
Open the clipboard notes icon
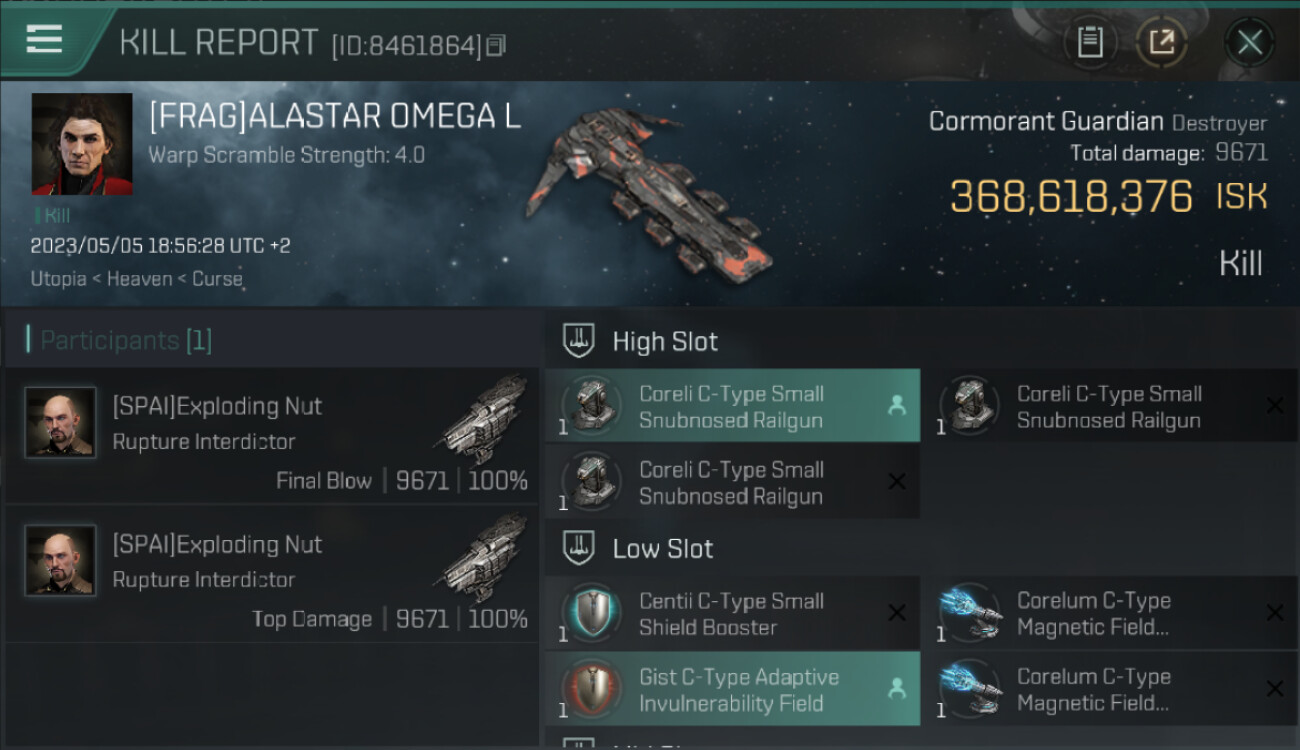pos(1090,42)
